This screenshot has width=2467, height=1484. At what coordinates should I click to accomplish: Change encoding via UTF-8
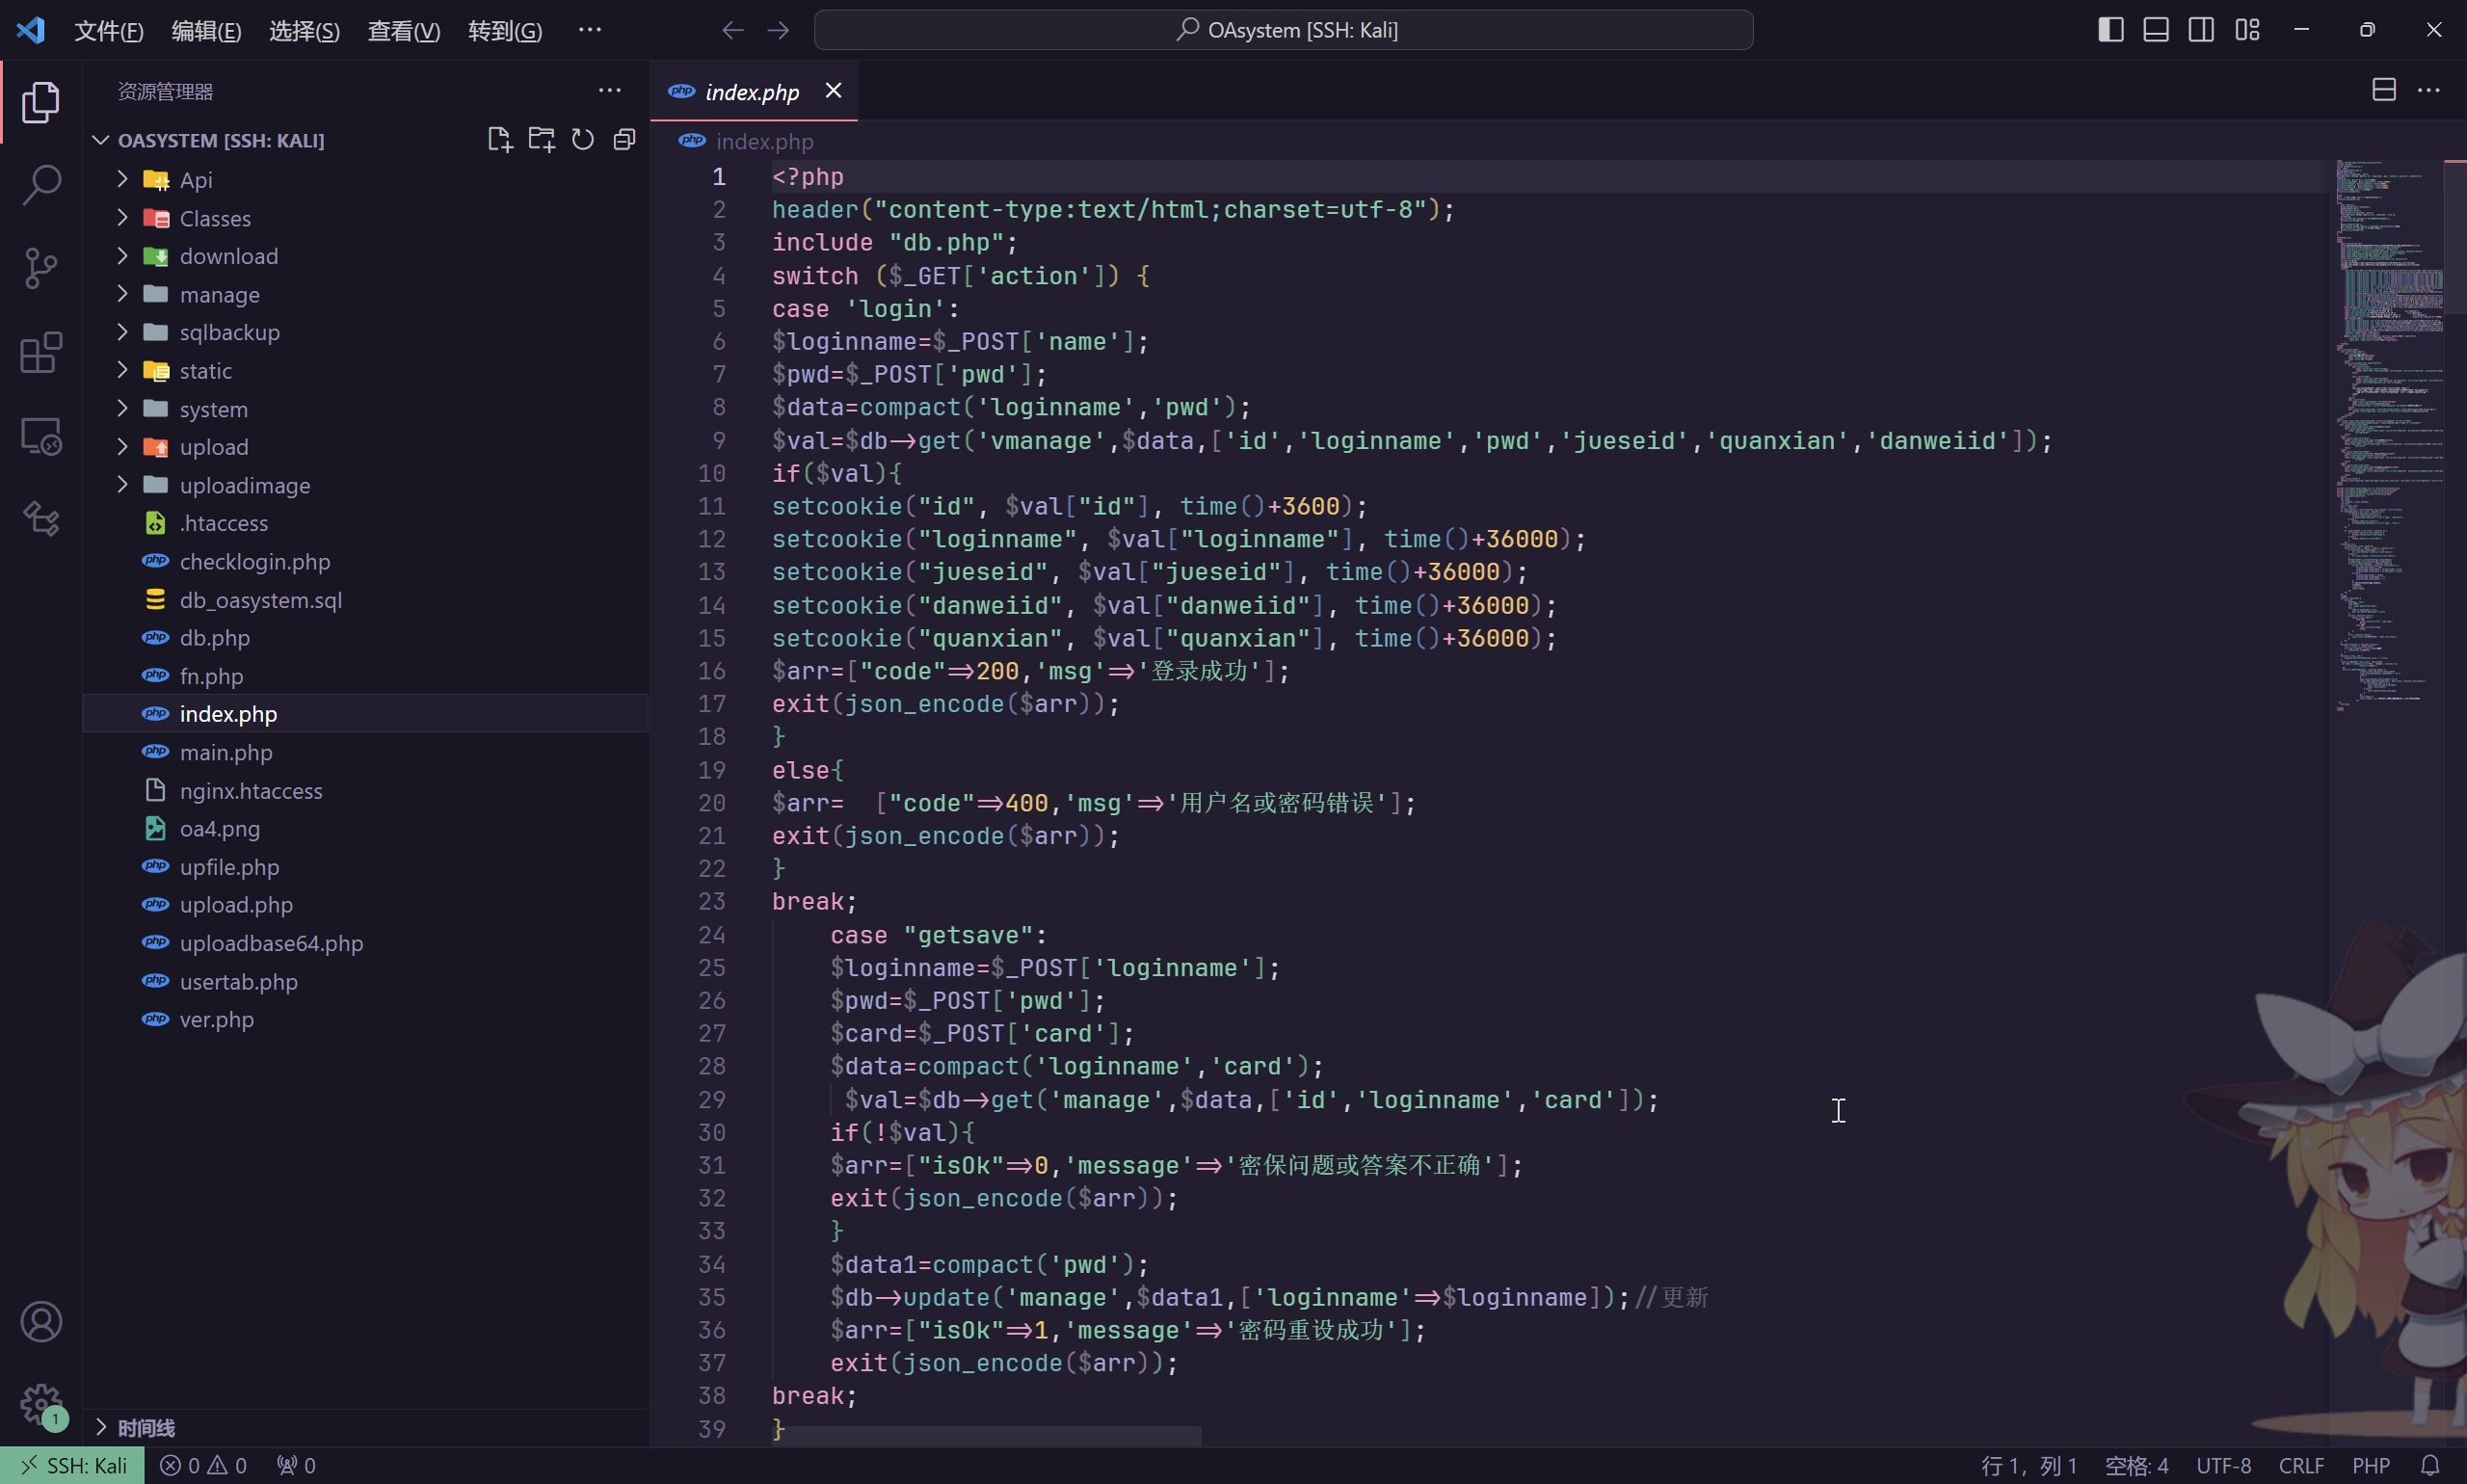pyautogui.click(x=2224, y=1466)
